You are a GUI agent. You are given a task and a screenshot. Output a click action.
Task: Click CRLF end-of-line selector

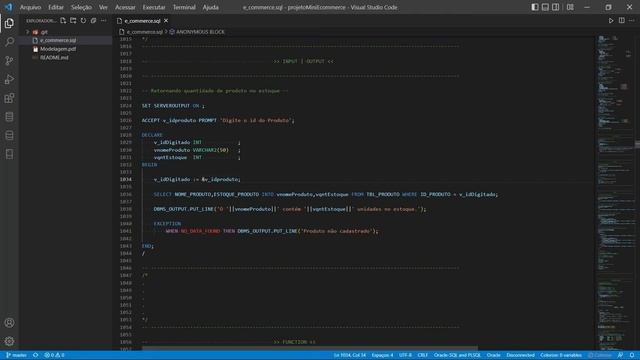pyautogui.click(x=422, y=355)
